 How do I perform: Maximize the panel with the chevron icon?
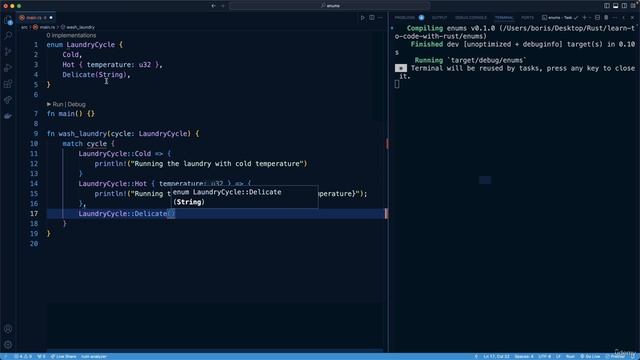623,18
